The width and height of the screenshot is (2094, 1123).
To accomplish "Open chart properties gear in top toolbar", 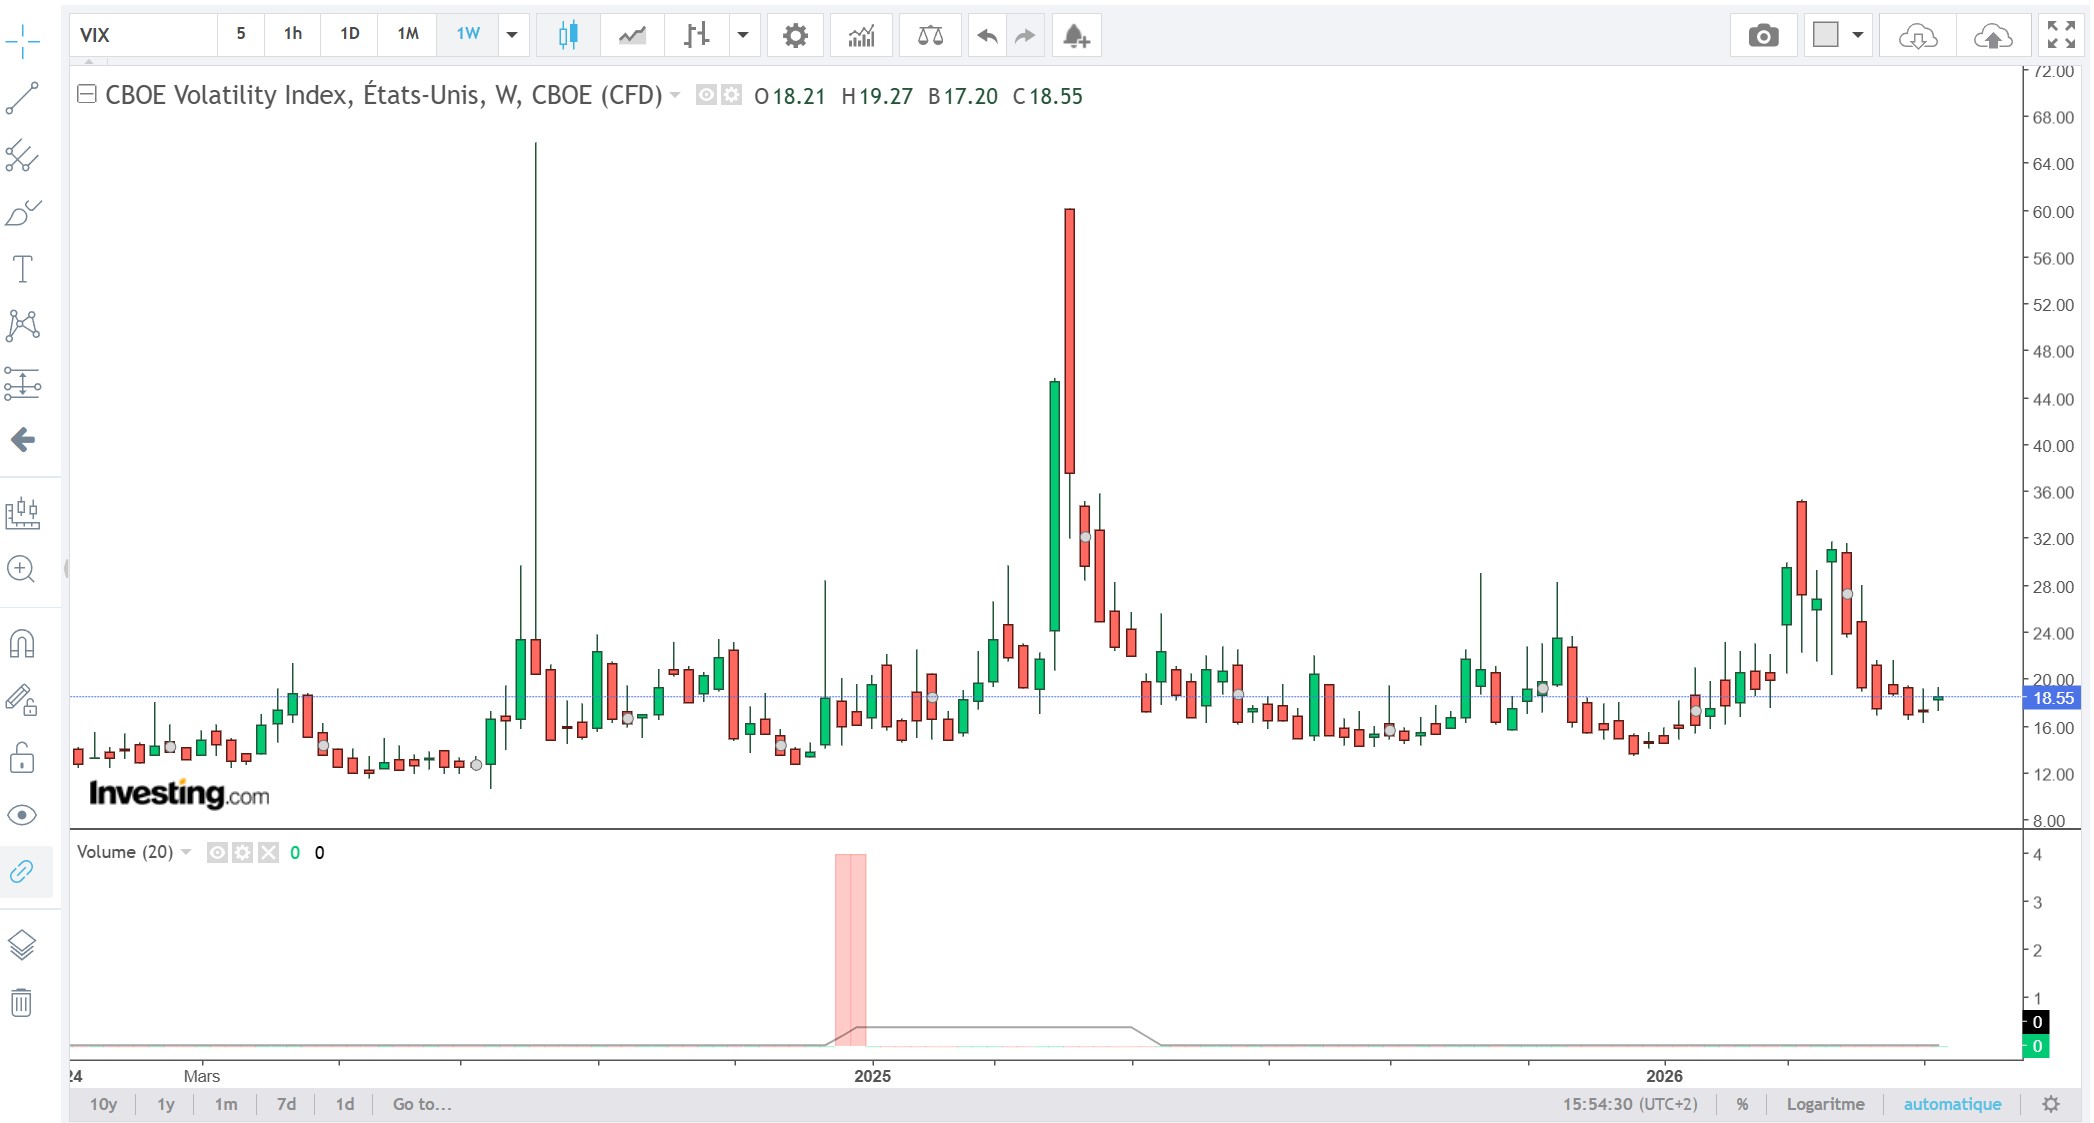I will (795, 36).
